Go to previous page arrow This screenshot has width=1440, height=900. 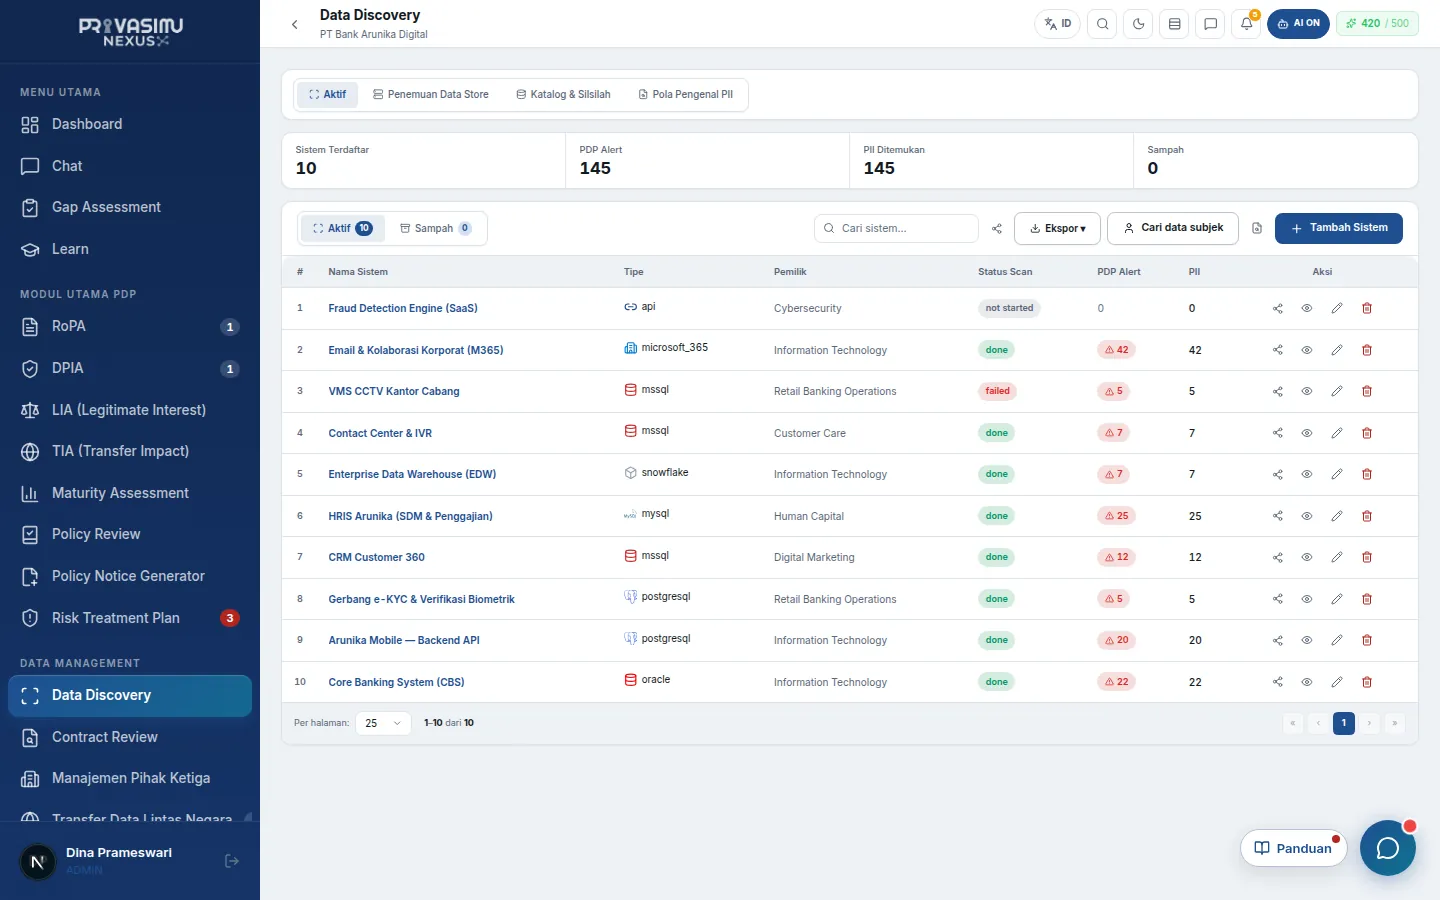(x=1318, y=723)
